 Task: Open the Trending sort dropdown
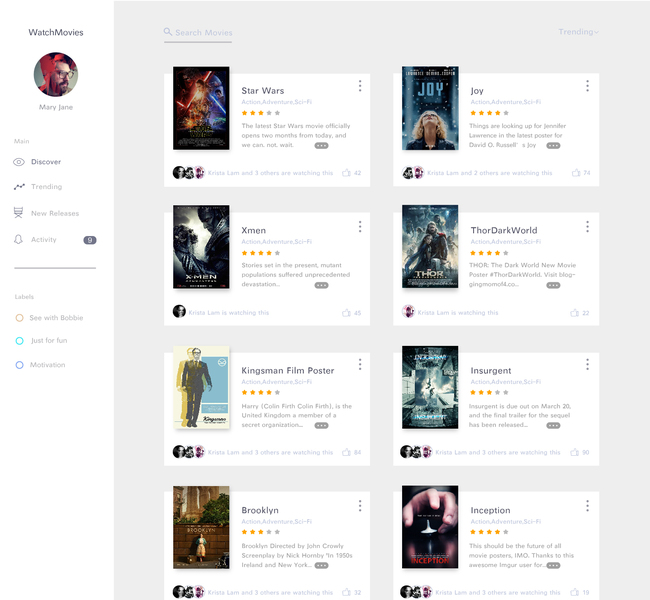[578, 32]
